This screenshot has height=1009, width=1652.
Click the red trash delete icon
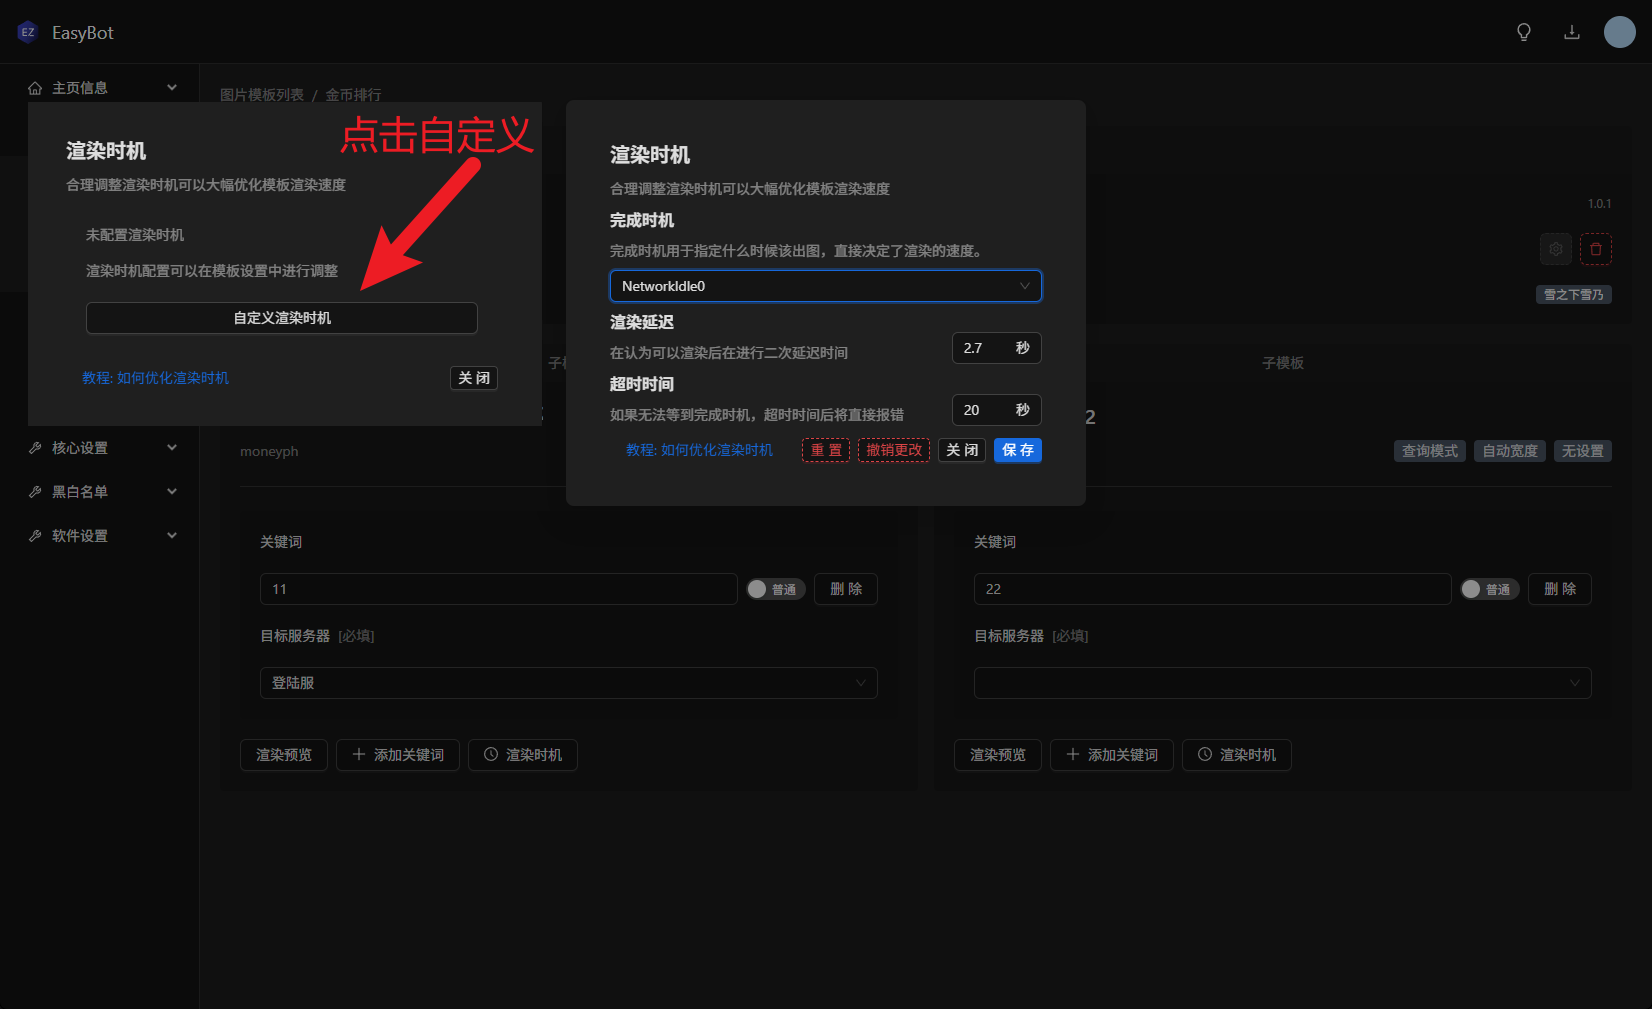coord(1595,249)
